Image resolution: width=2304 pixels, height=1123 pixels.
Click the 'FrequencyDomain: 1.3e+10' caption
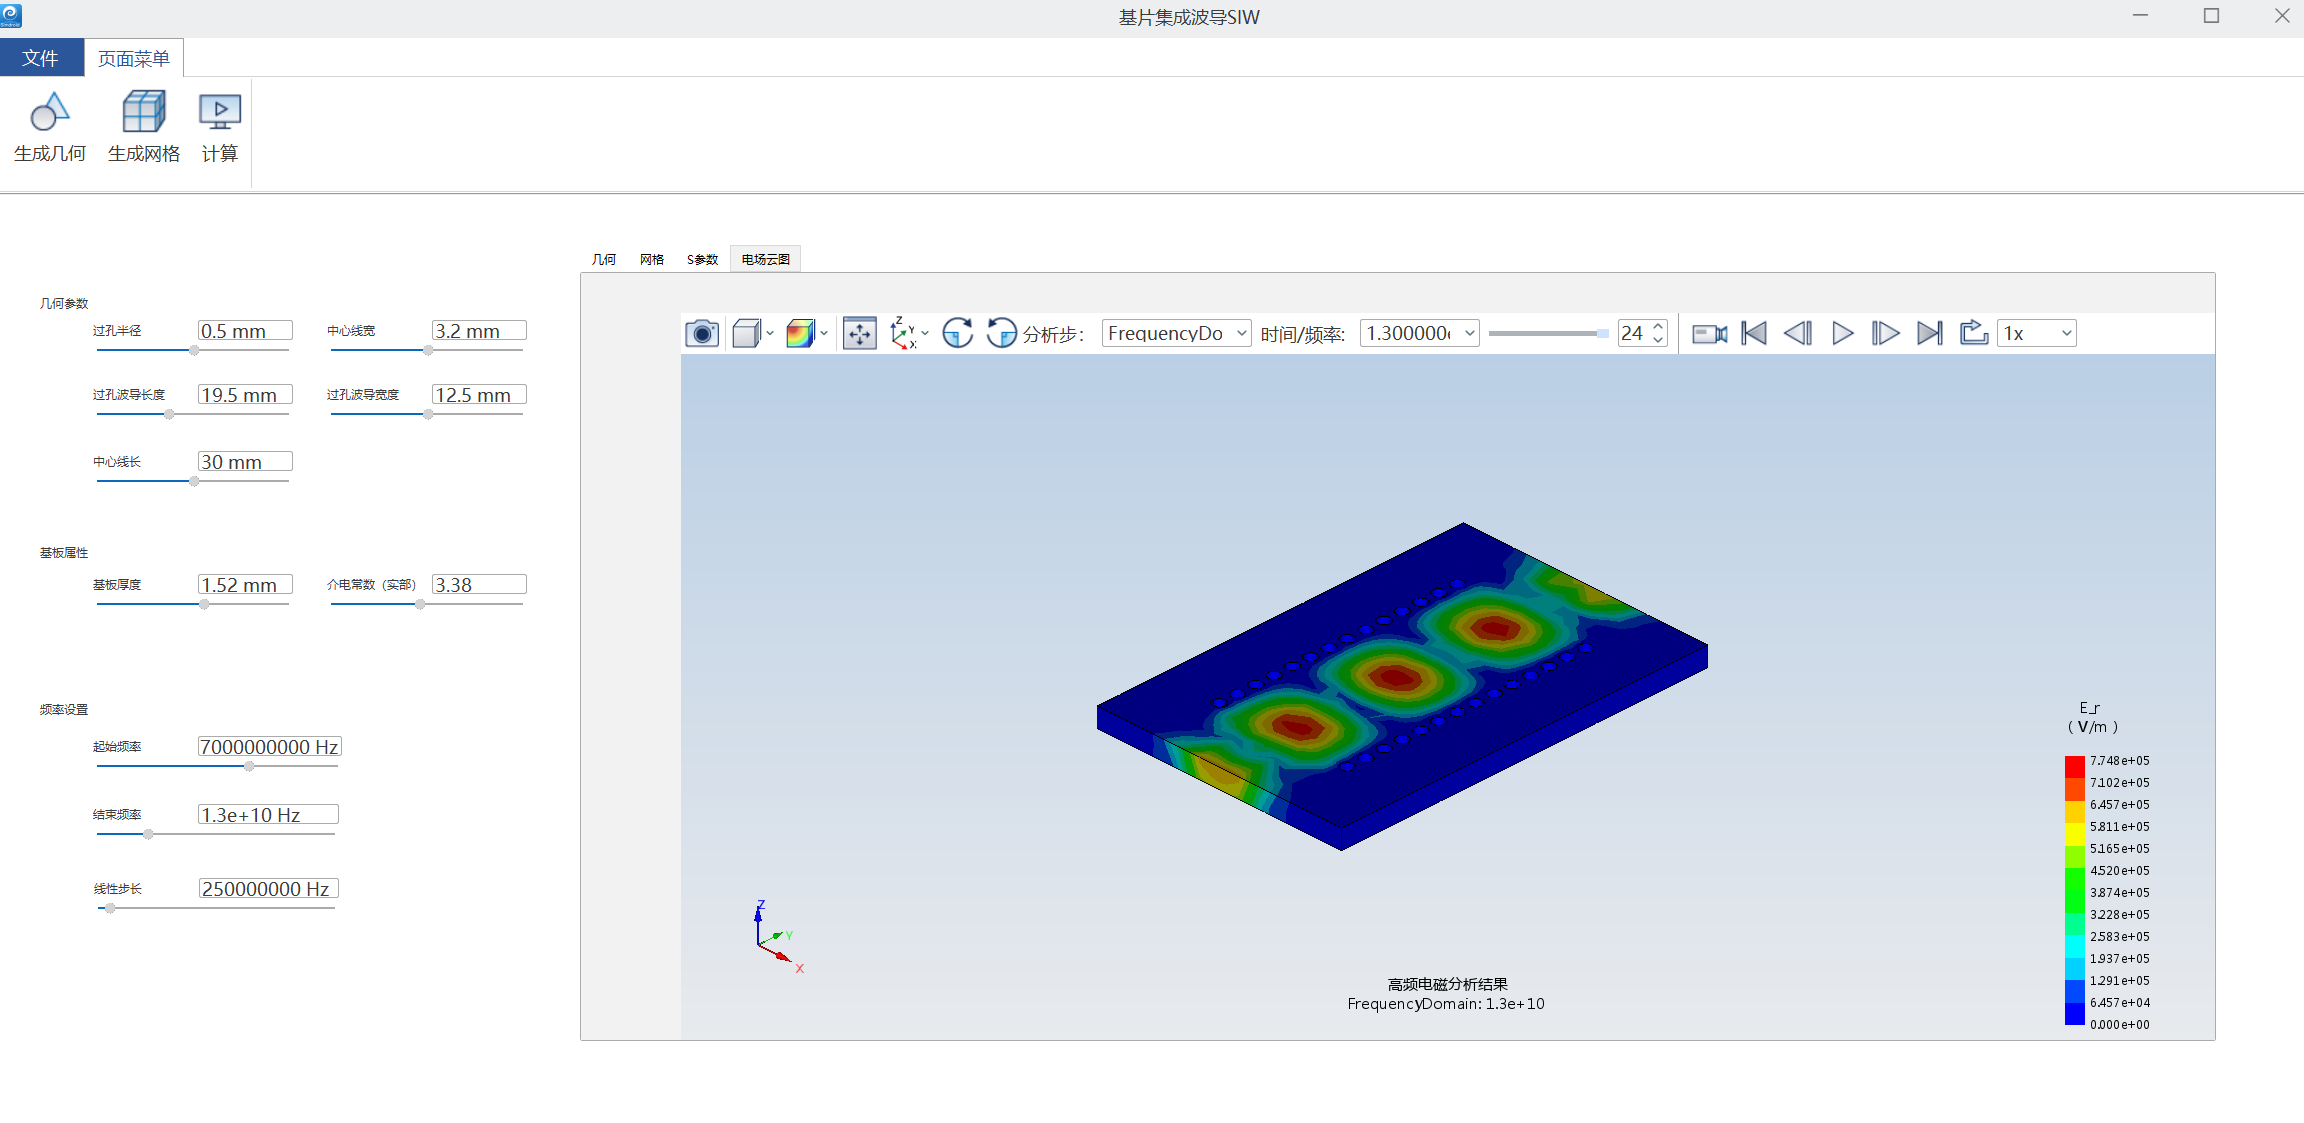(1446, 1004)
